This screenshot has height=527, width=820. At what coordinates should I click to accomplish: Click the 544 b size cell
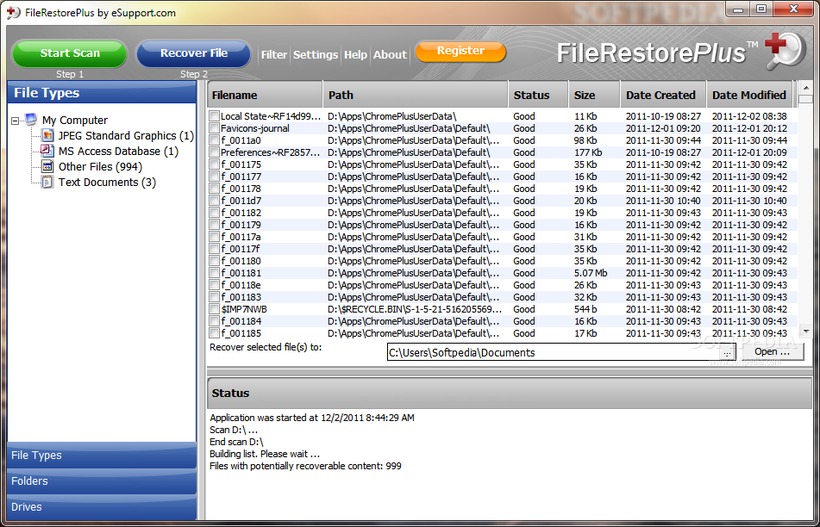point(585,309)
